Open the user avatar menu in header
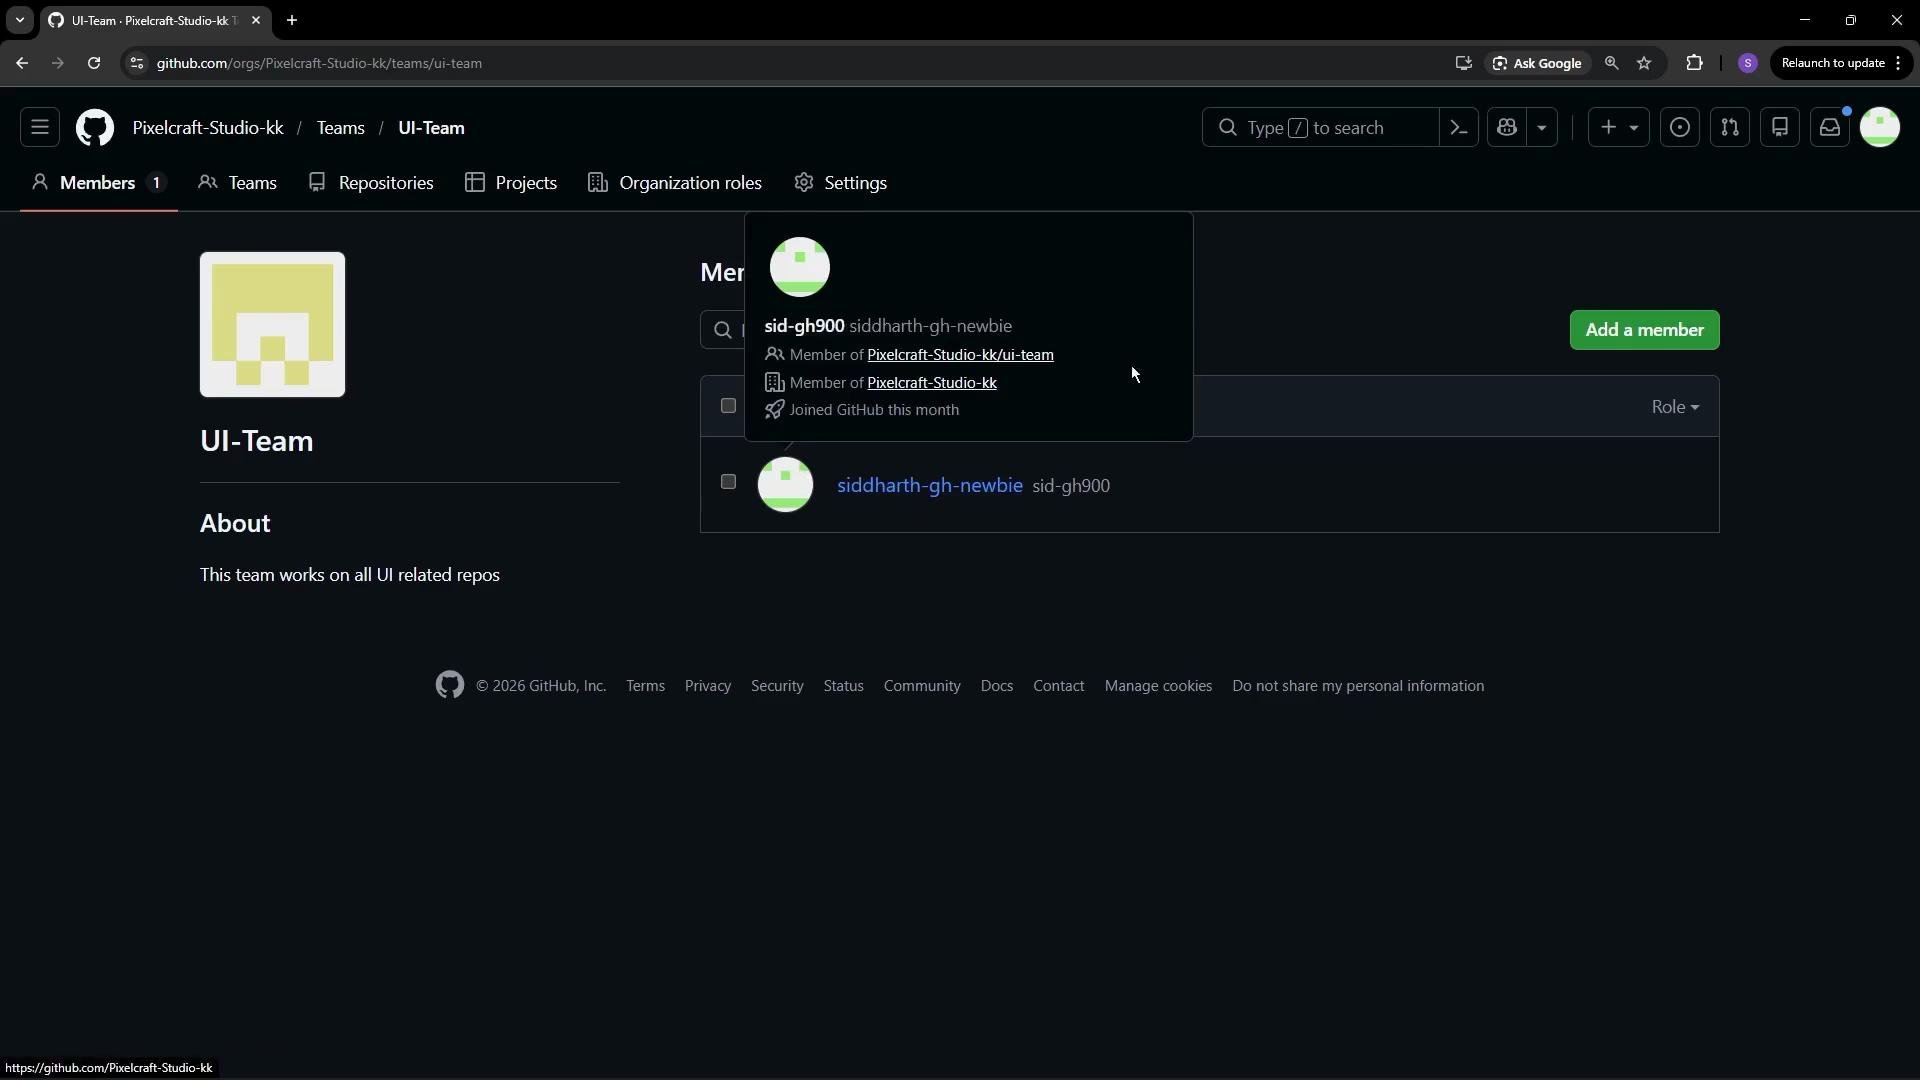The height and width of the screenshot is (1080, 1920). pyautogui.click(x=1880, y=128)
